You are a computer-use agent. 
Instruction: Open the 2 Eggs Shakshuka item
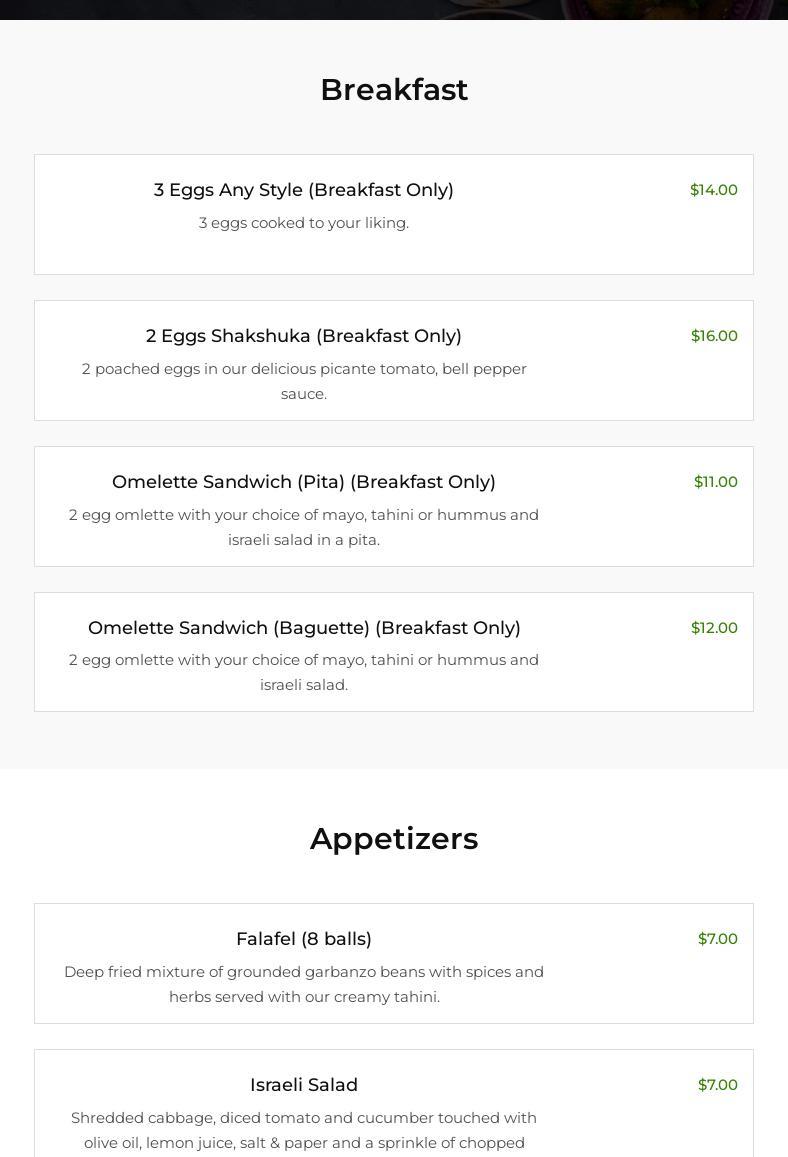coord(304,336)
